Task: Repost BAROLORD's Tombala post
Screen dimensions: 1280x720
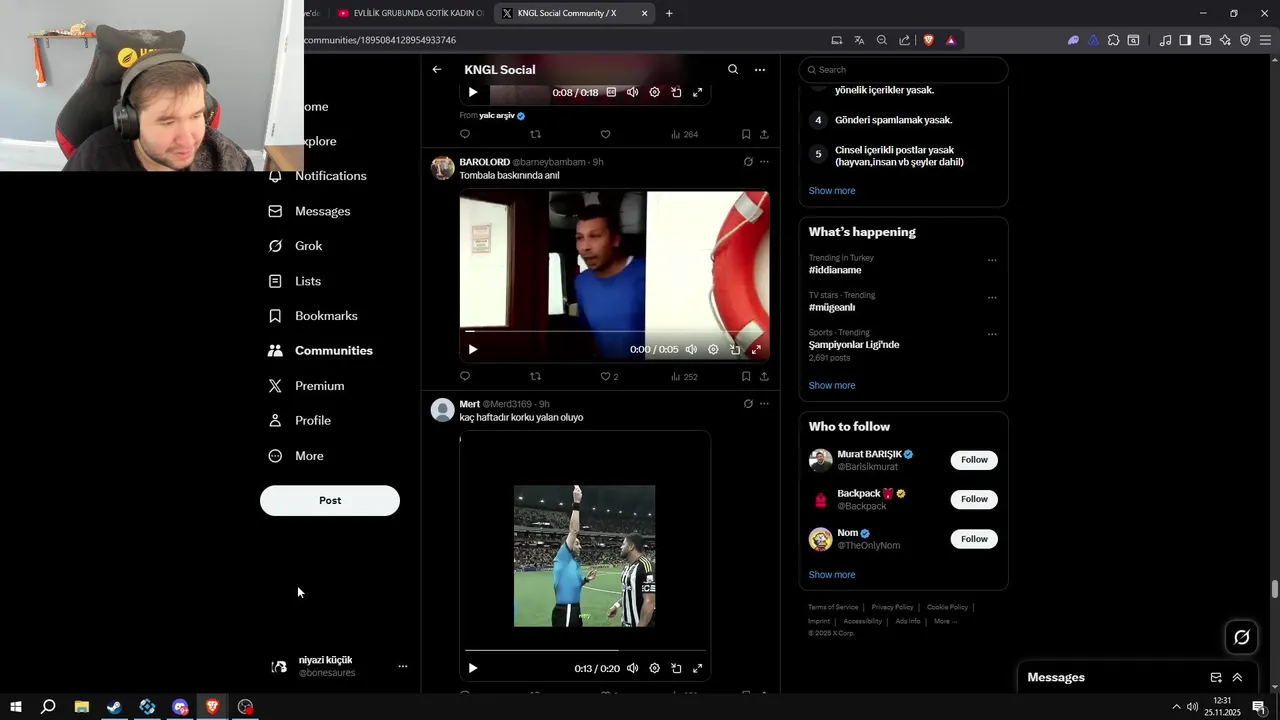Action: click(535, 376)
